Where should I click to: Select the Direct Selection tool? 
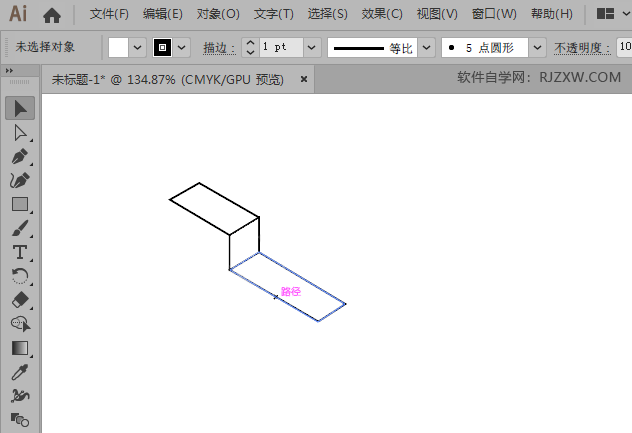coord(20,133)
